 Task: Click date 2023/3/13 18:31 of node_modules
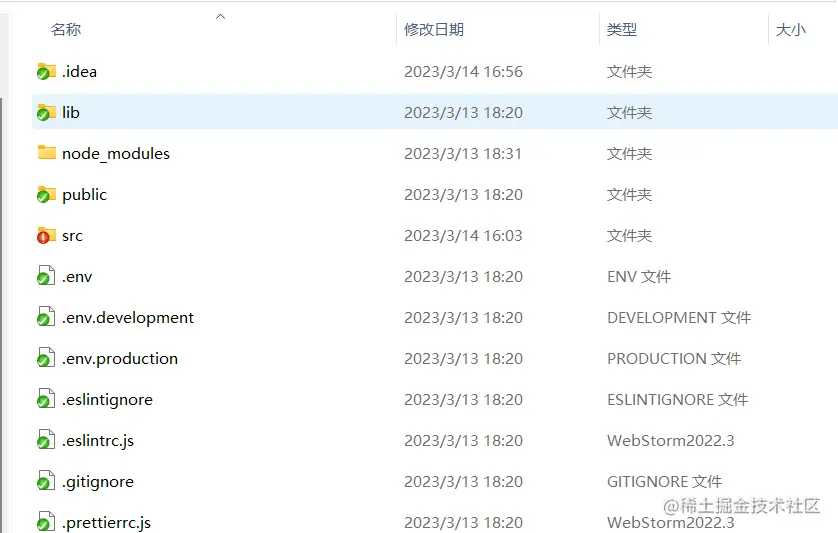463,153
